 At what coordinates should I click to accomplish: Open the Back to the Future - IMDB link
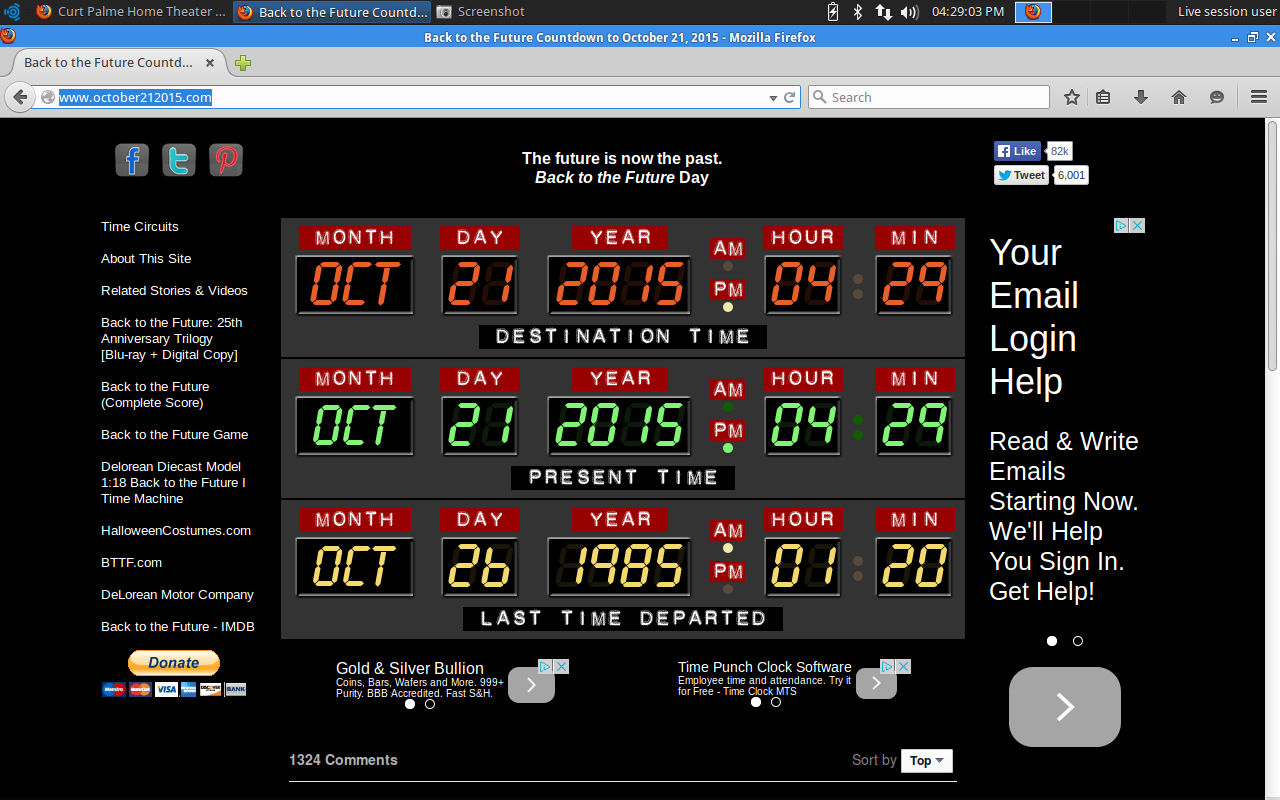coord(178,627)
